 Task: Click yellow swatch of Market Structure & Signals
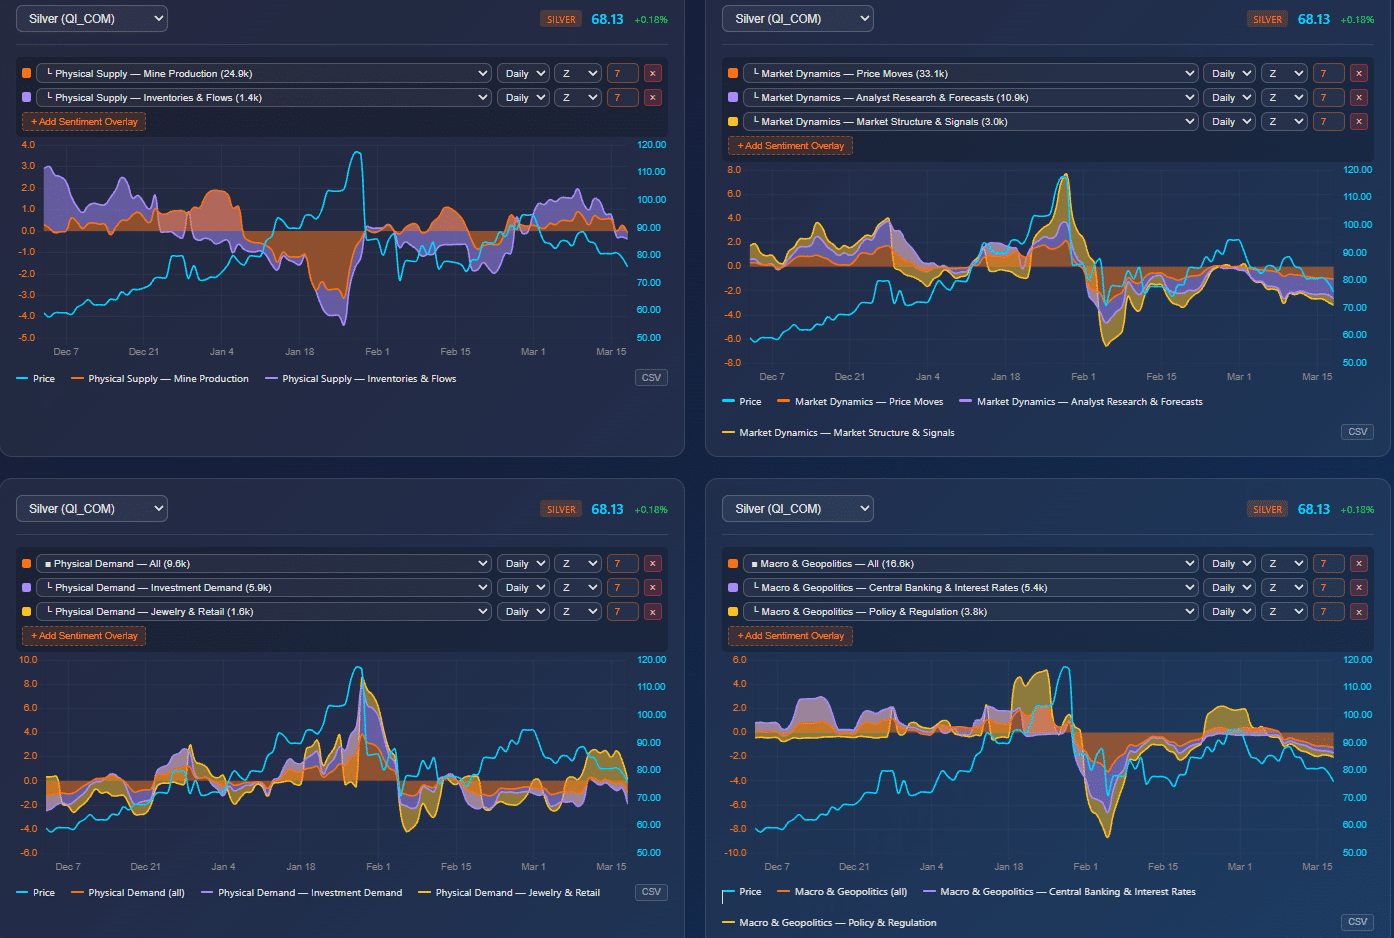[x=733, y=121]
